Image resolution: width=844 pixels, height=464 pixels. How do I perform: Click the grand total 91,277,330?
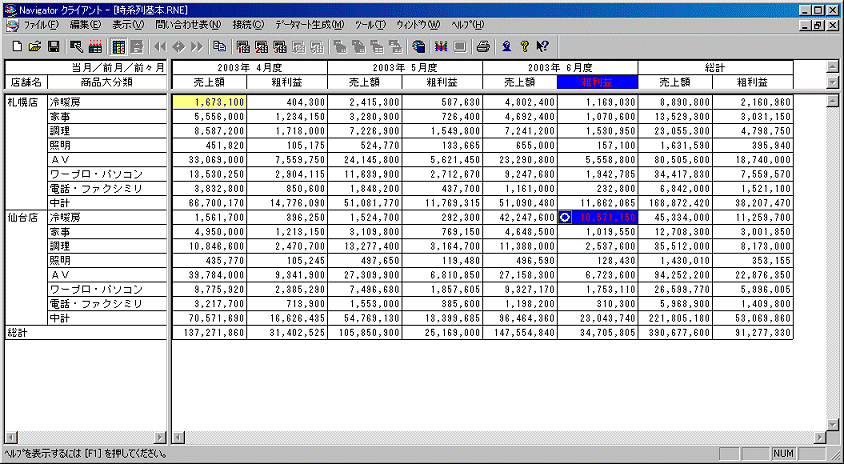(753, 333)
